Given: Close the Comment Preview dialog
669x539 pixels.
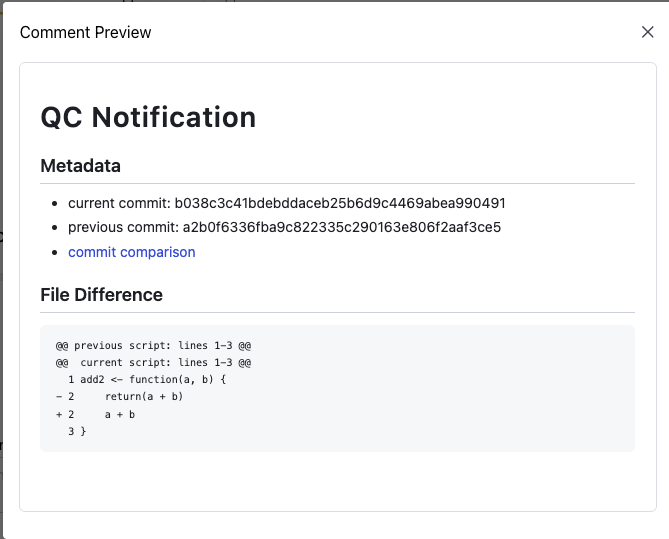Looking at the screenshot, I should [647, 32].
